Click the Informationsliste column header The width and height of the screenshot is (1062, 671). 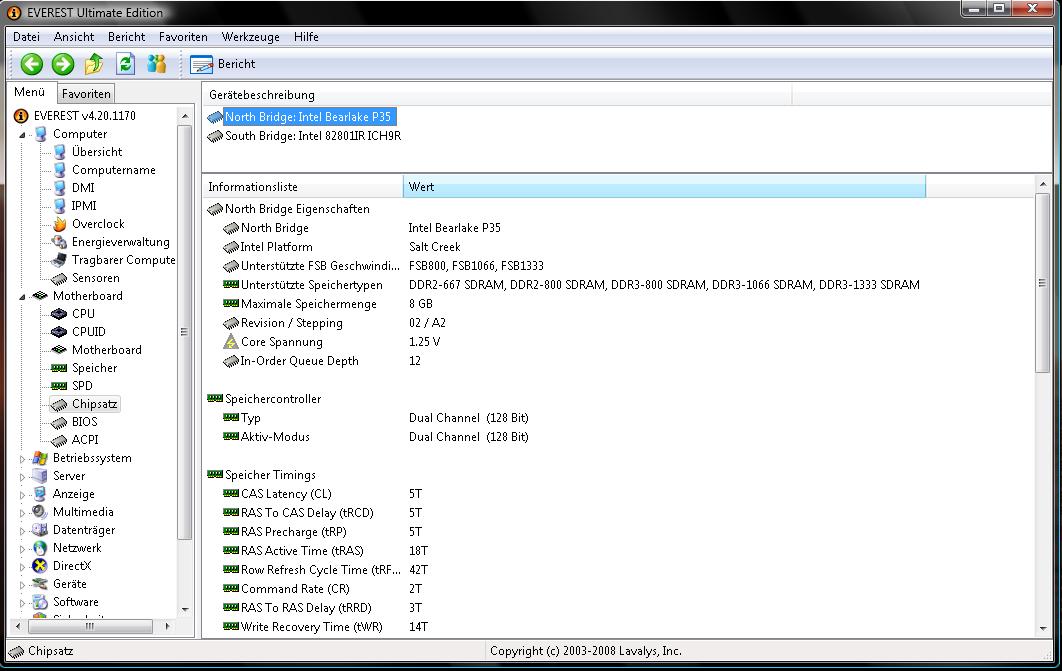click(x=302, y=187)
